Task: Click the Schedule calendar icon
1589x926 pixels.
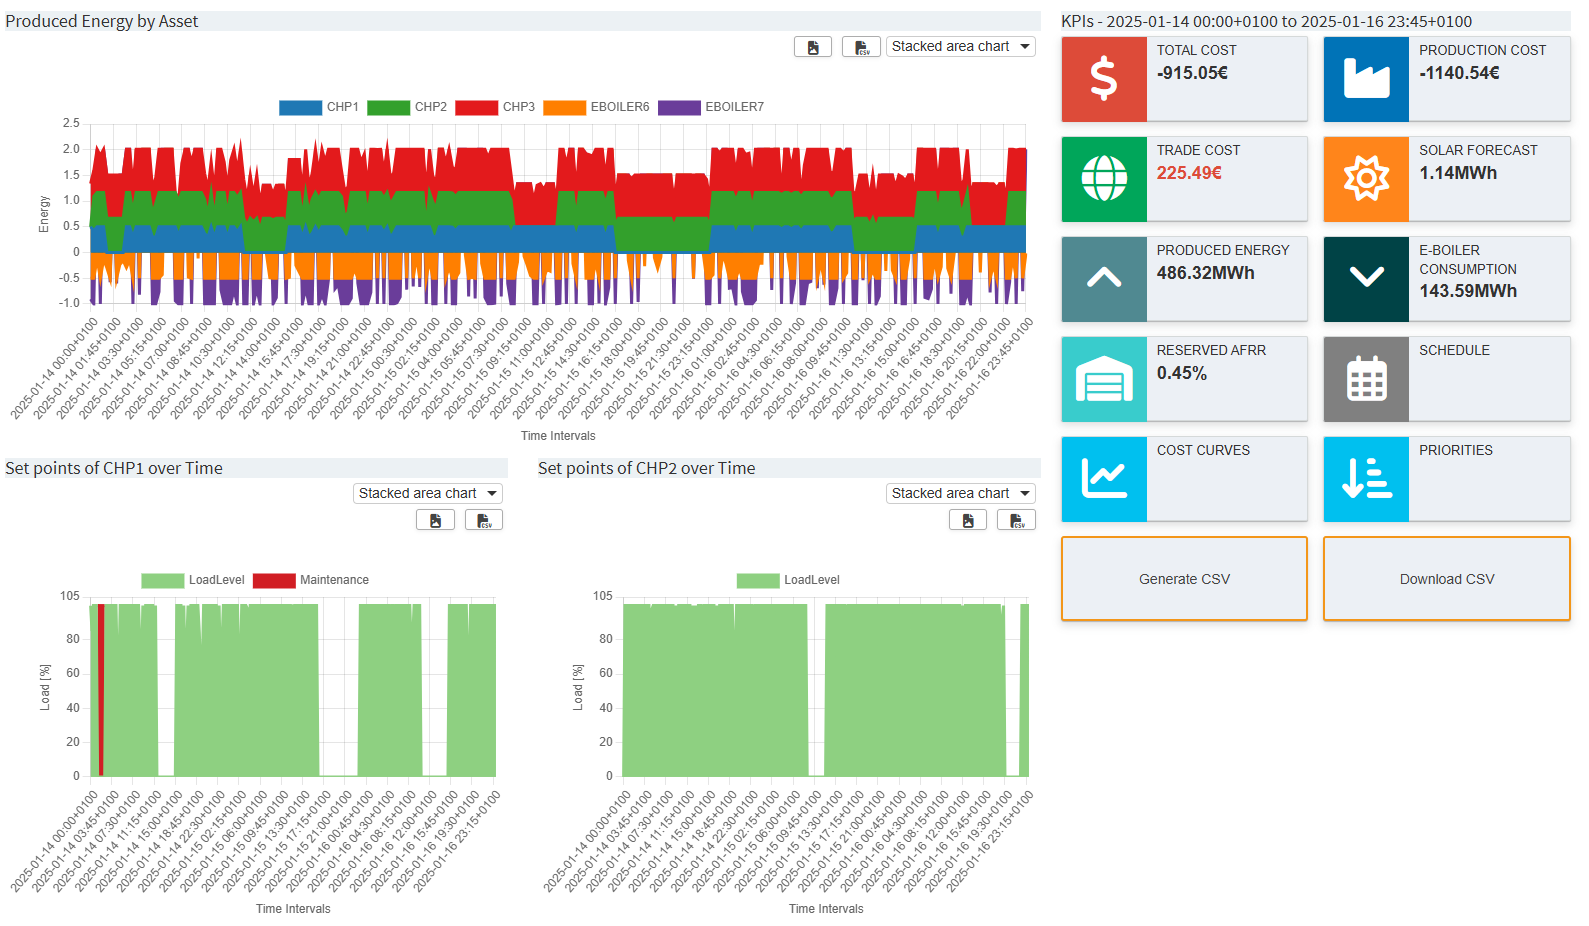Action: 1366,379
